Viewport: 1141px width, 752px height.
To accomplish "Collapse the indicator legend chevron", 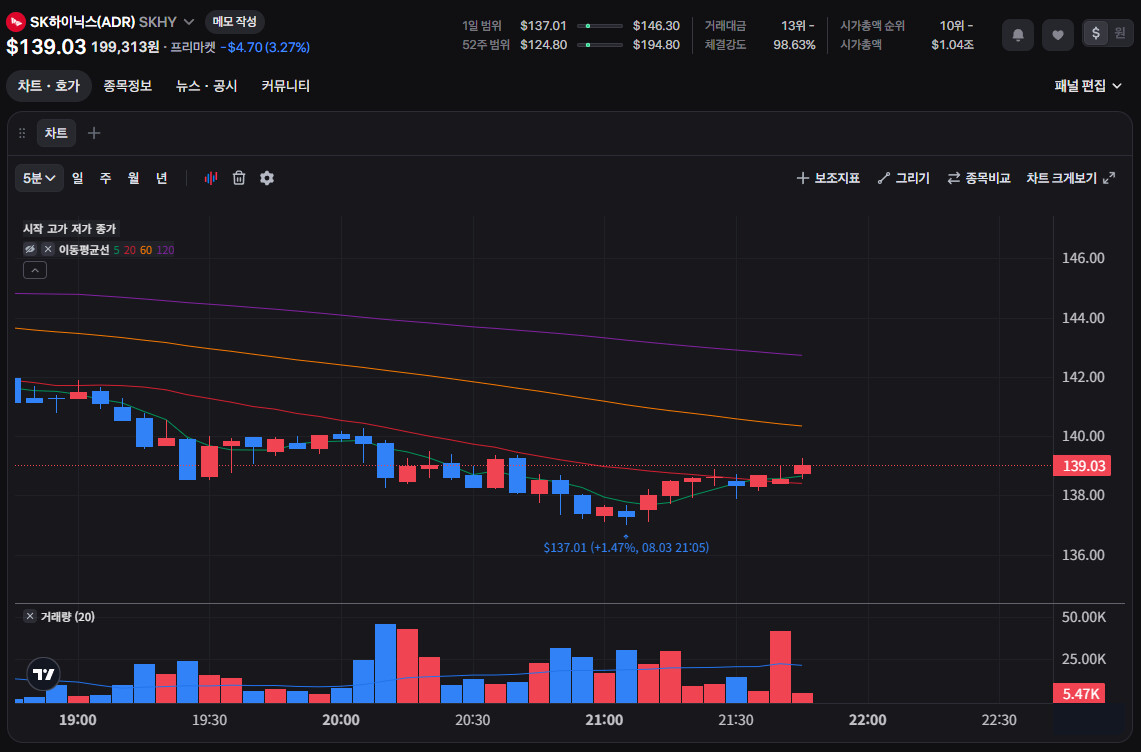I will (35, 270).
